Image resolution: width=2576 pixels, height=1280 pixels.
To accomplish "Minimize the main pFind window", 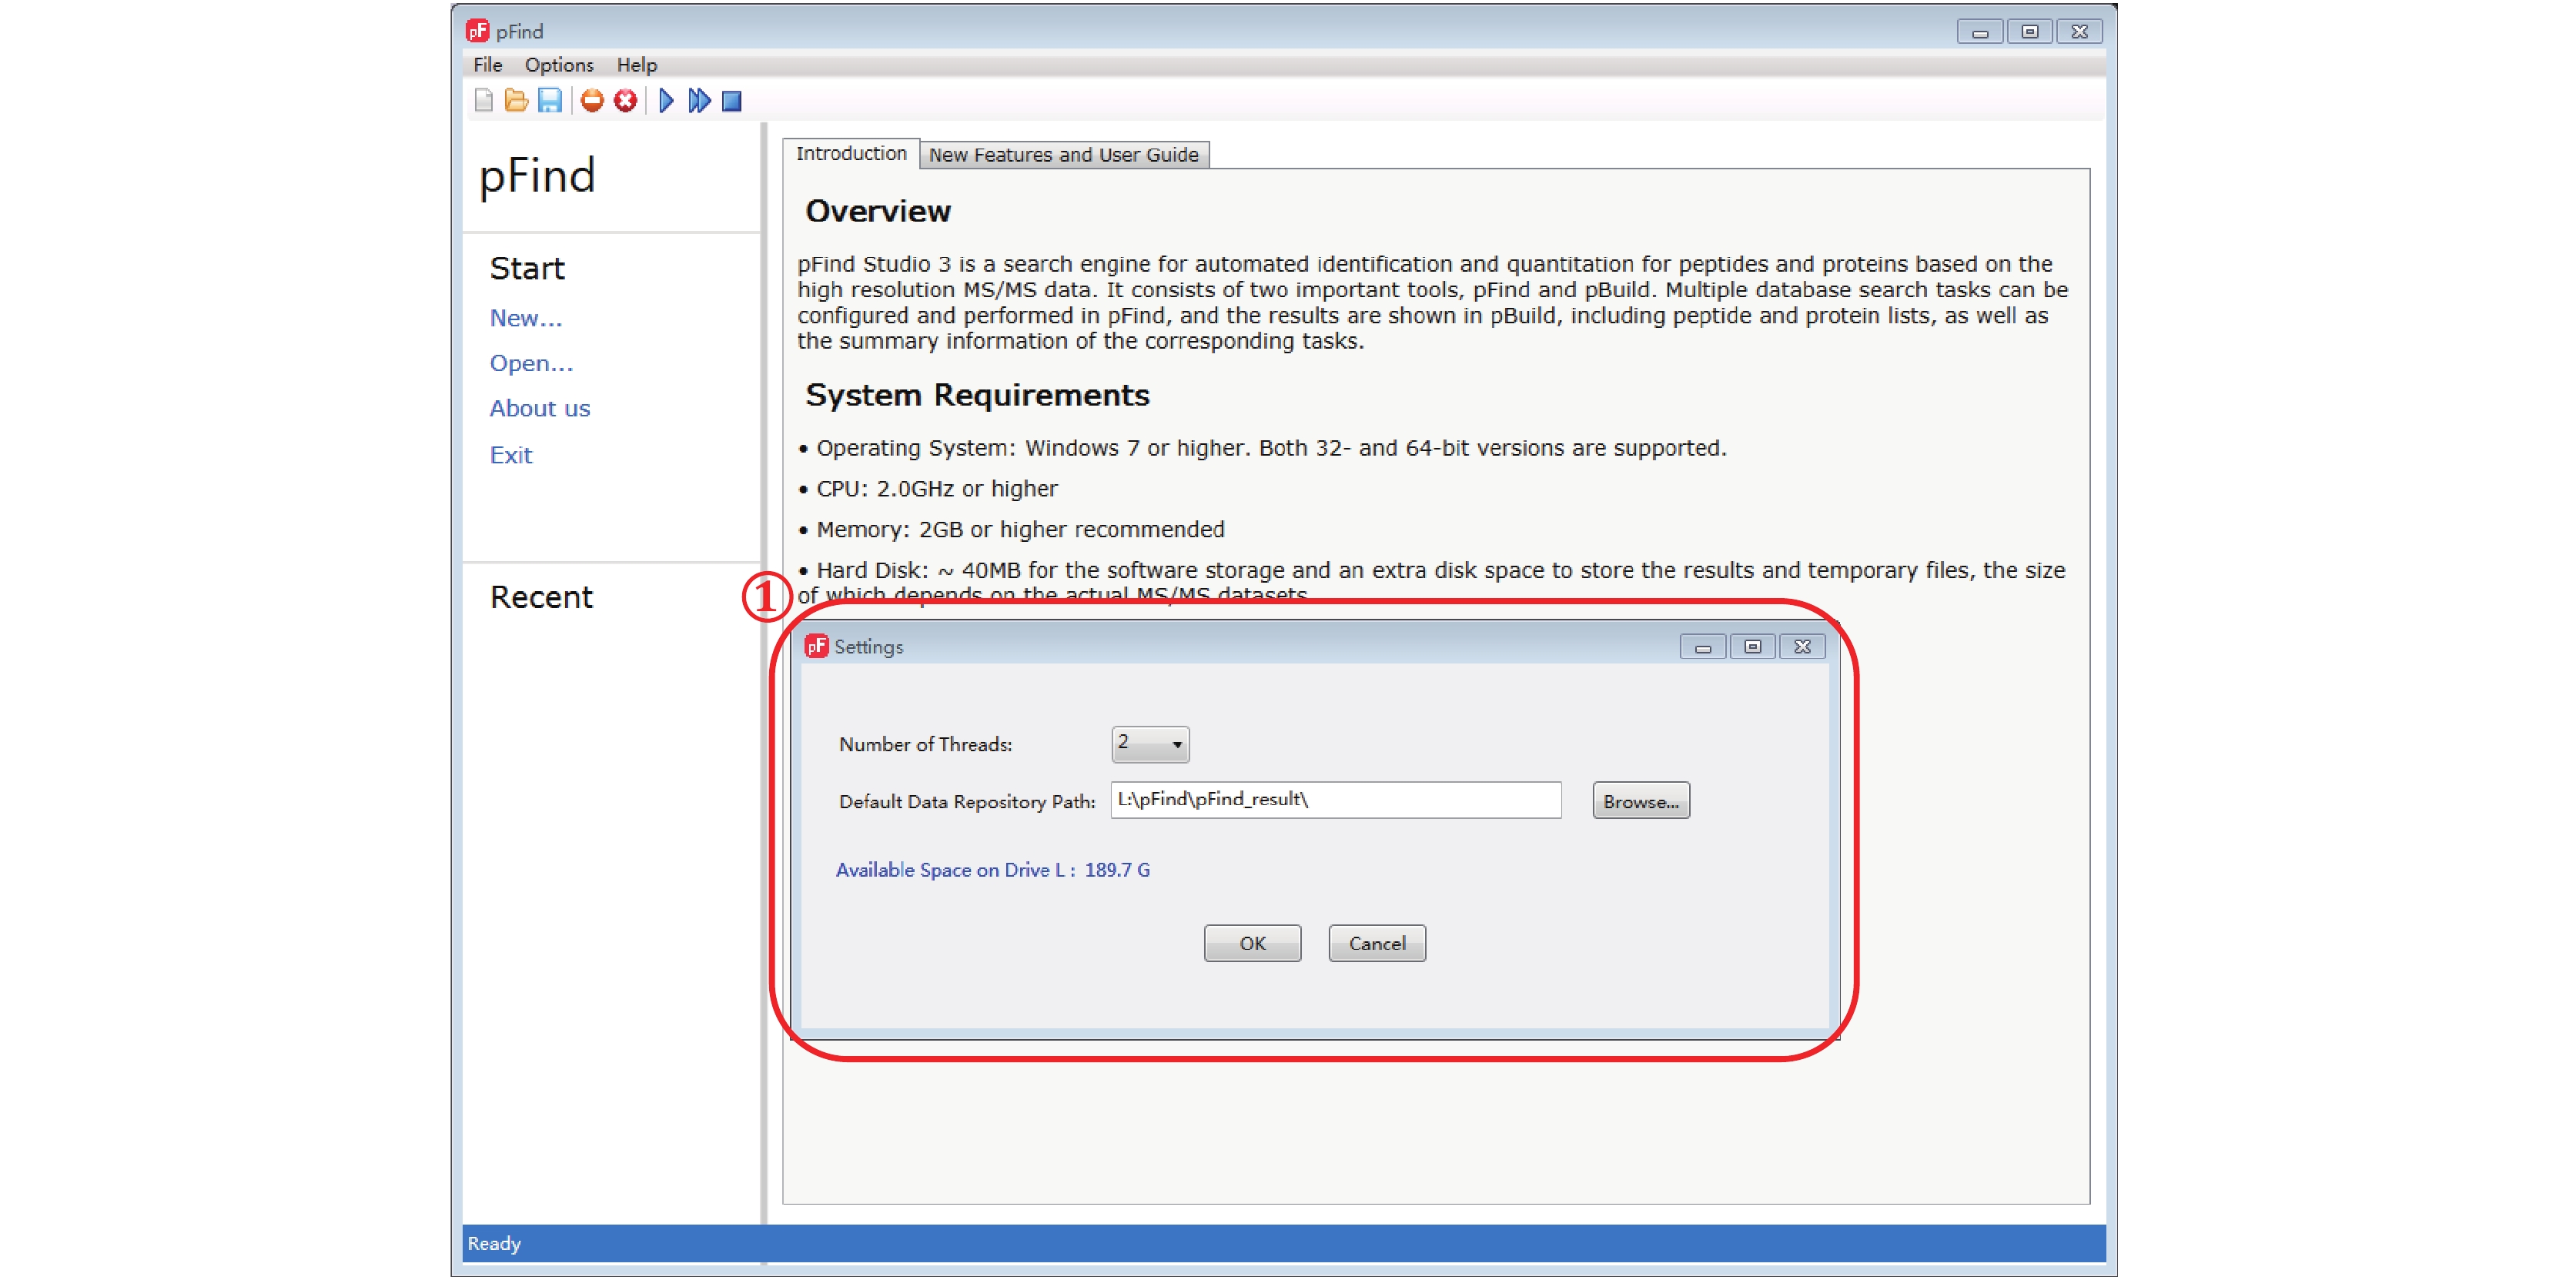I will (x=1980, y=32).
